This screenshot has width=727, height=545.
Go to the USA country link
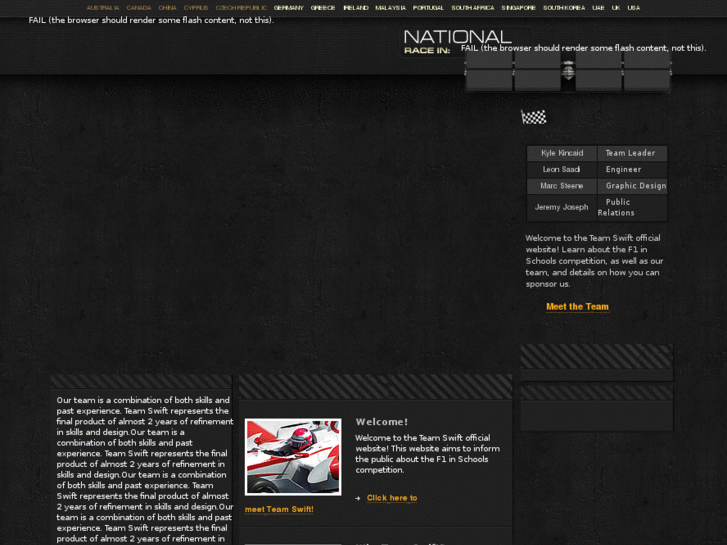click(633, 8)
